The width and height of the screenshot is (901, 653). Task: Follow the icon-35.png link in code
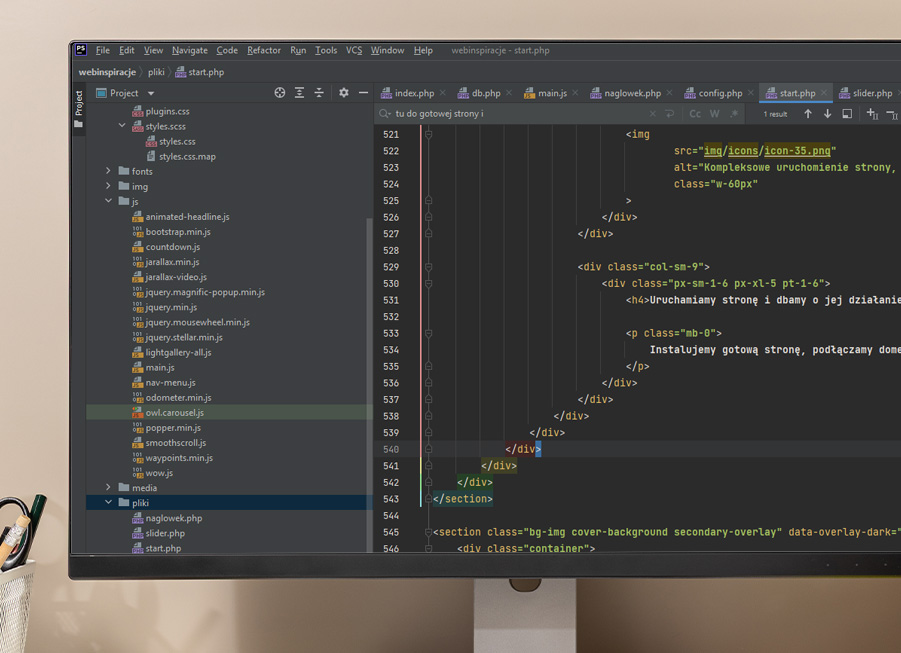797,151
